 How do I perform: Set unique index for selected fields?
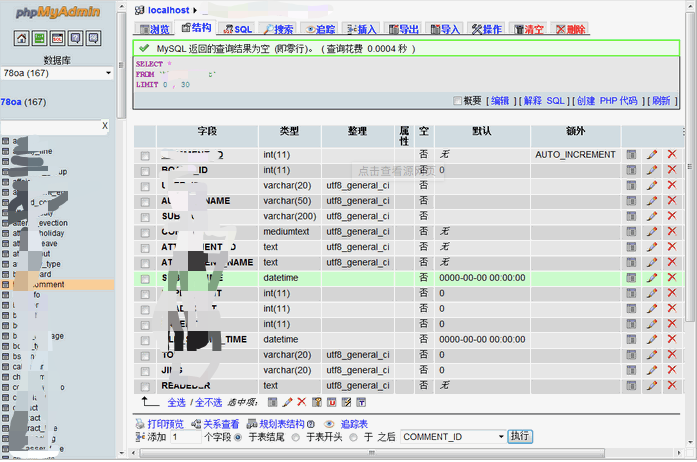[332, 402]
